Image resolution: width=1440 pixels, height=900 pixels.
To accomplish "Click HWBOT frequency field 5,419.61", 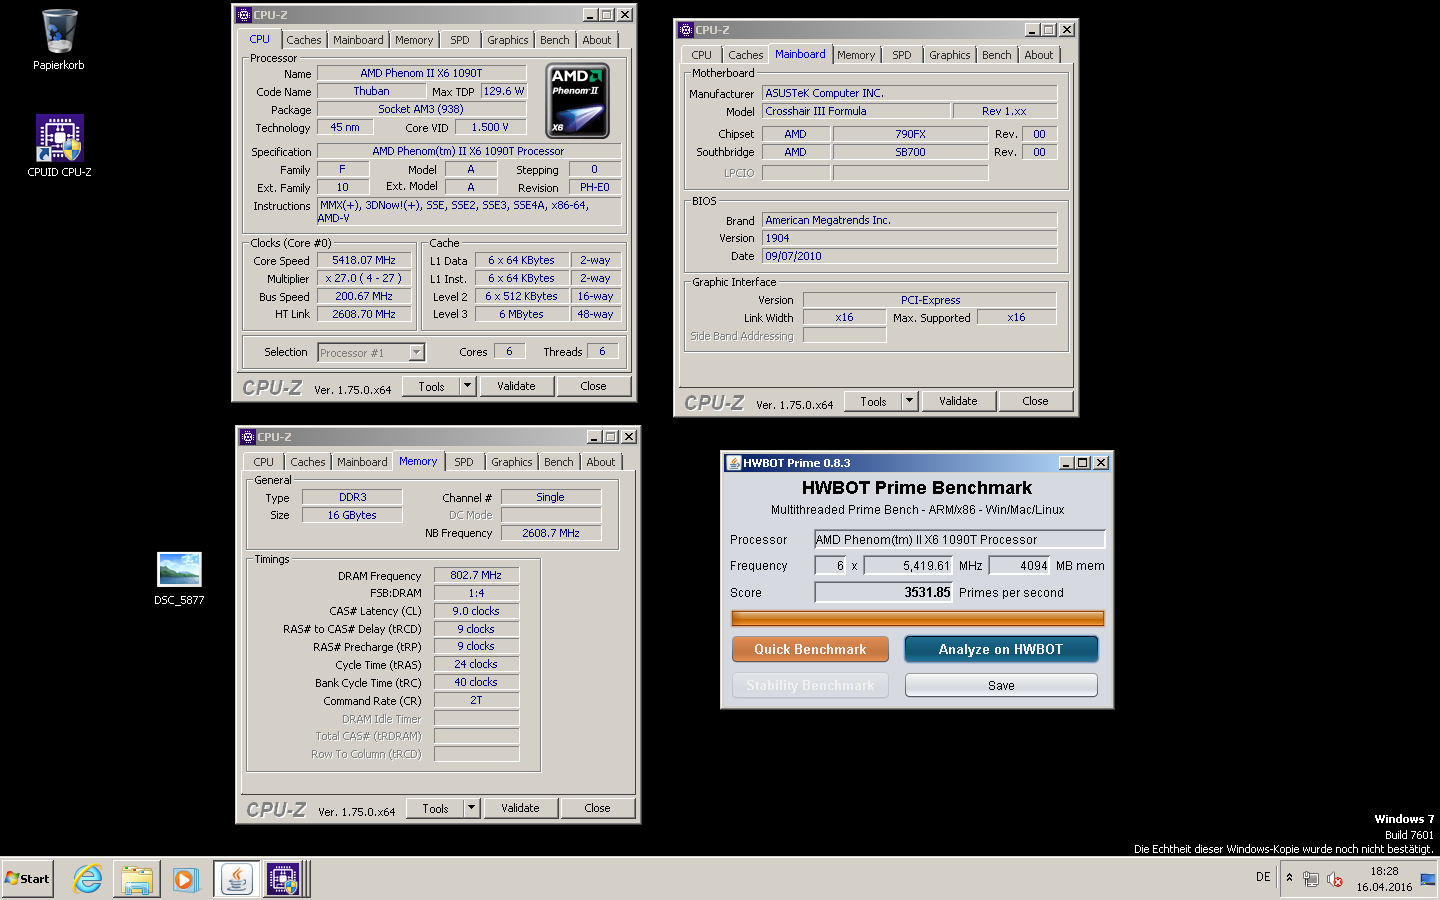I will [908, 565].
